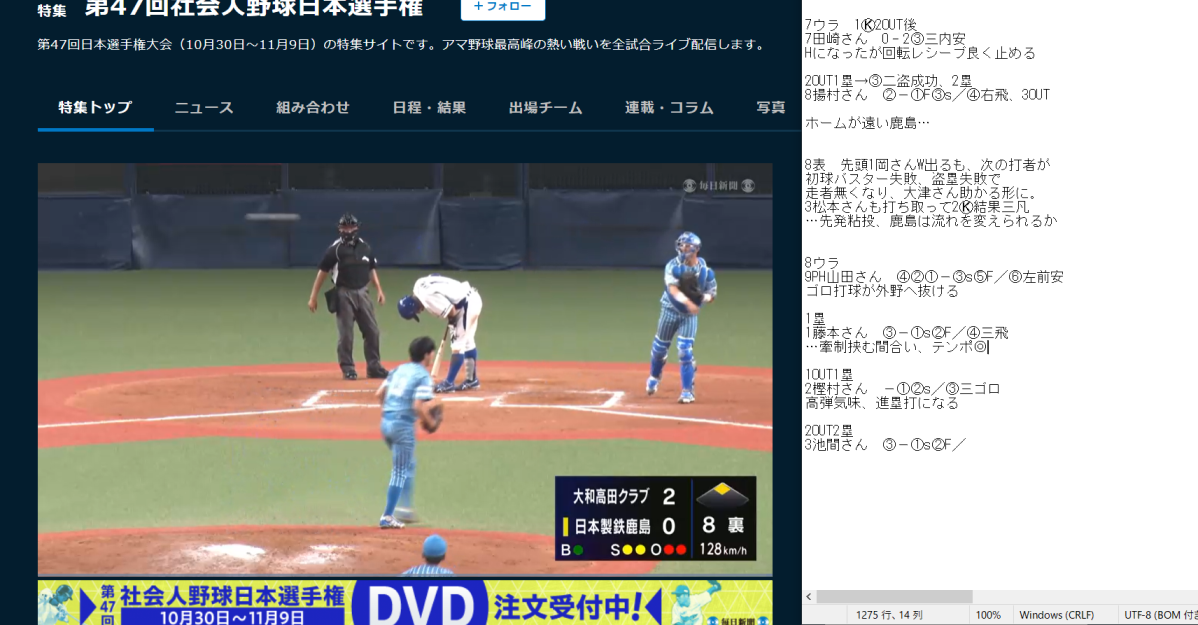Click the scoreboard overlay showing 大和高田クラブ
1198x625 pixels.
point(655,518)
